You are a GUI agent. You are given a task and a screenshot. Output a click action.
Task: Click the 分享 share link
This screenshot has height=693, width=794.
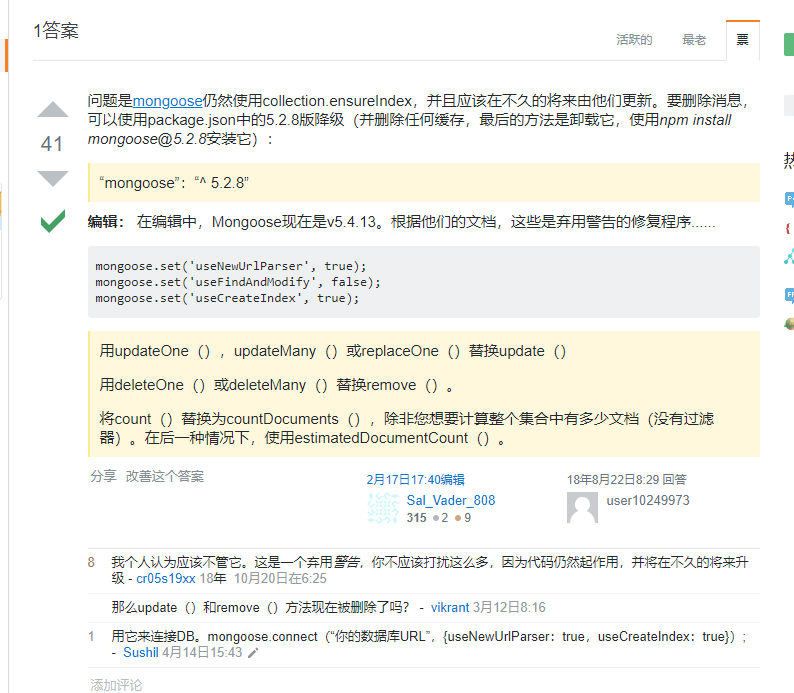(x=103, y=476)
